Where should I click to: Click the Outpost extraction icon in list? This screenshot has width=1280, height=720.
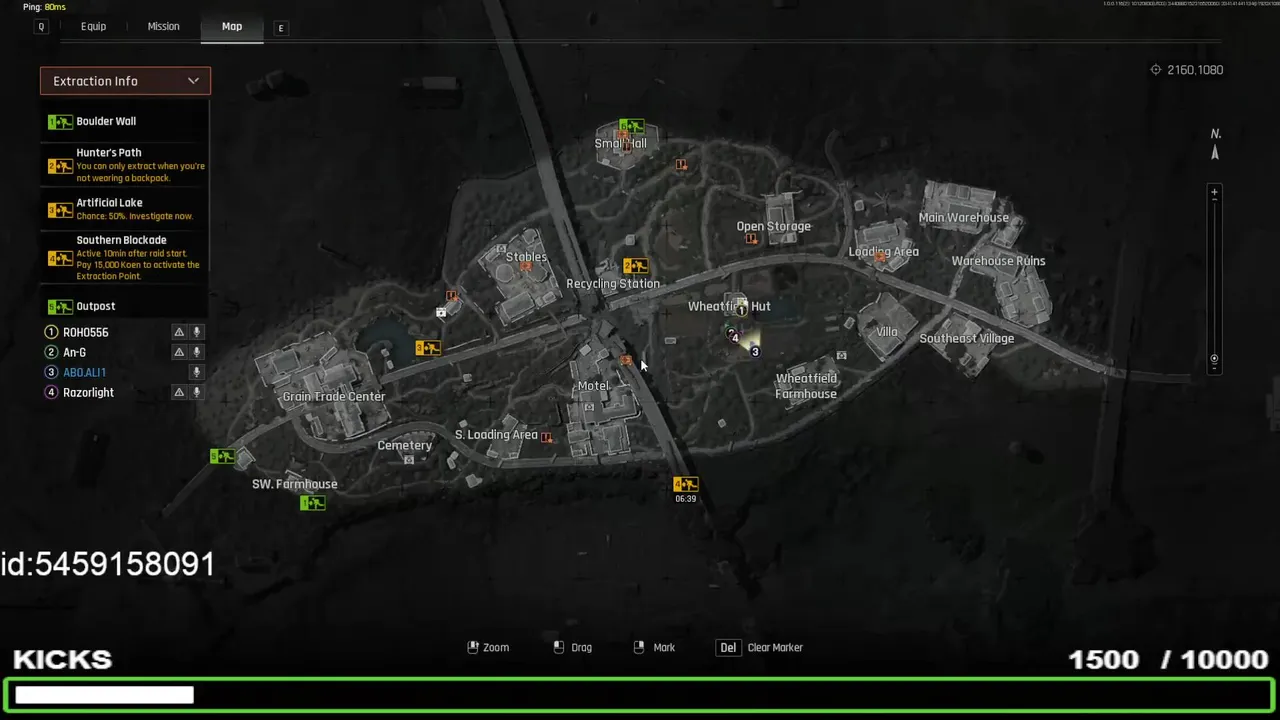pyautogui.click(x=60, y=307)
